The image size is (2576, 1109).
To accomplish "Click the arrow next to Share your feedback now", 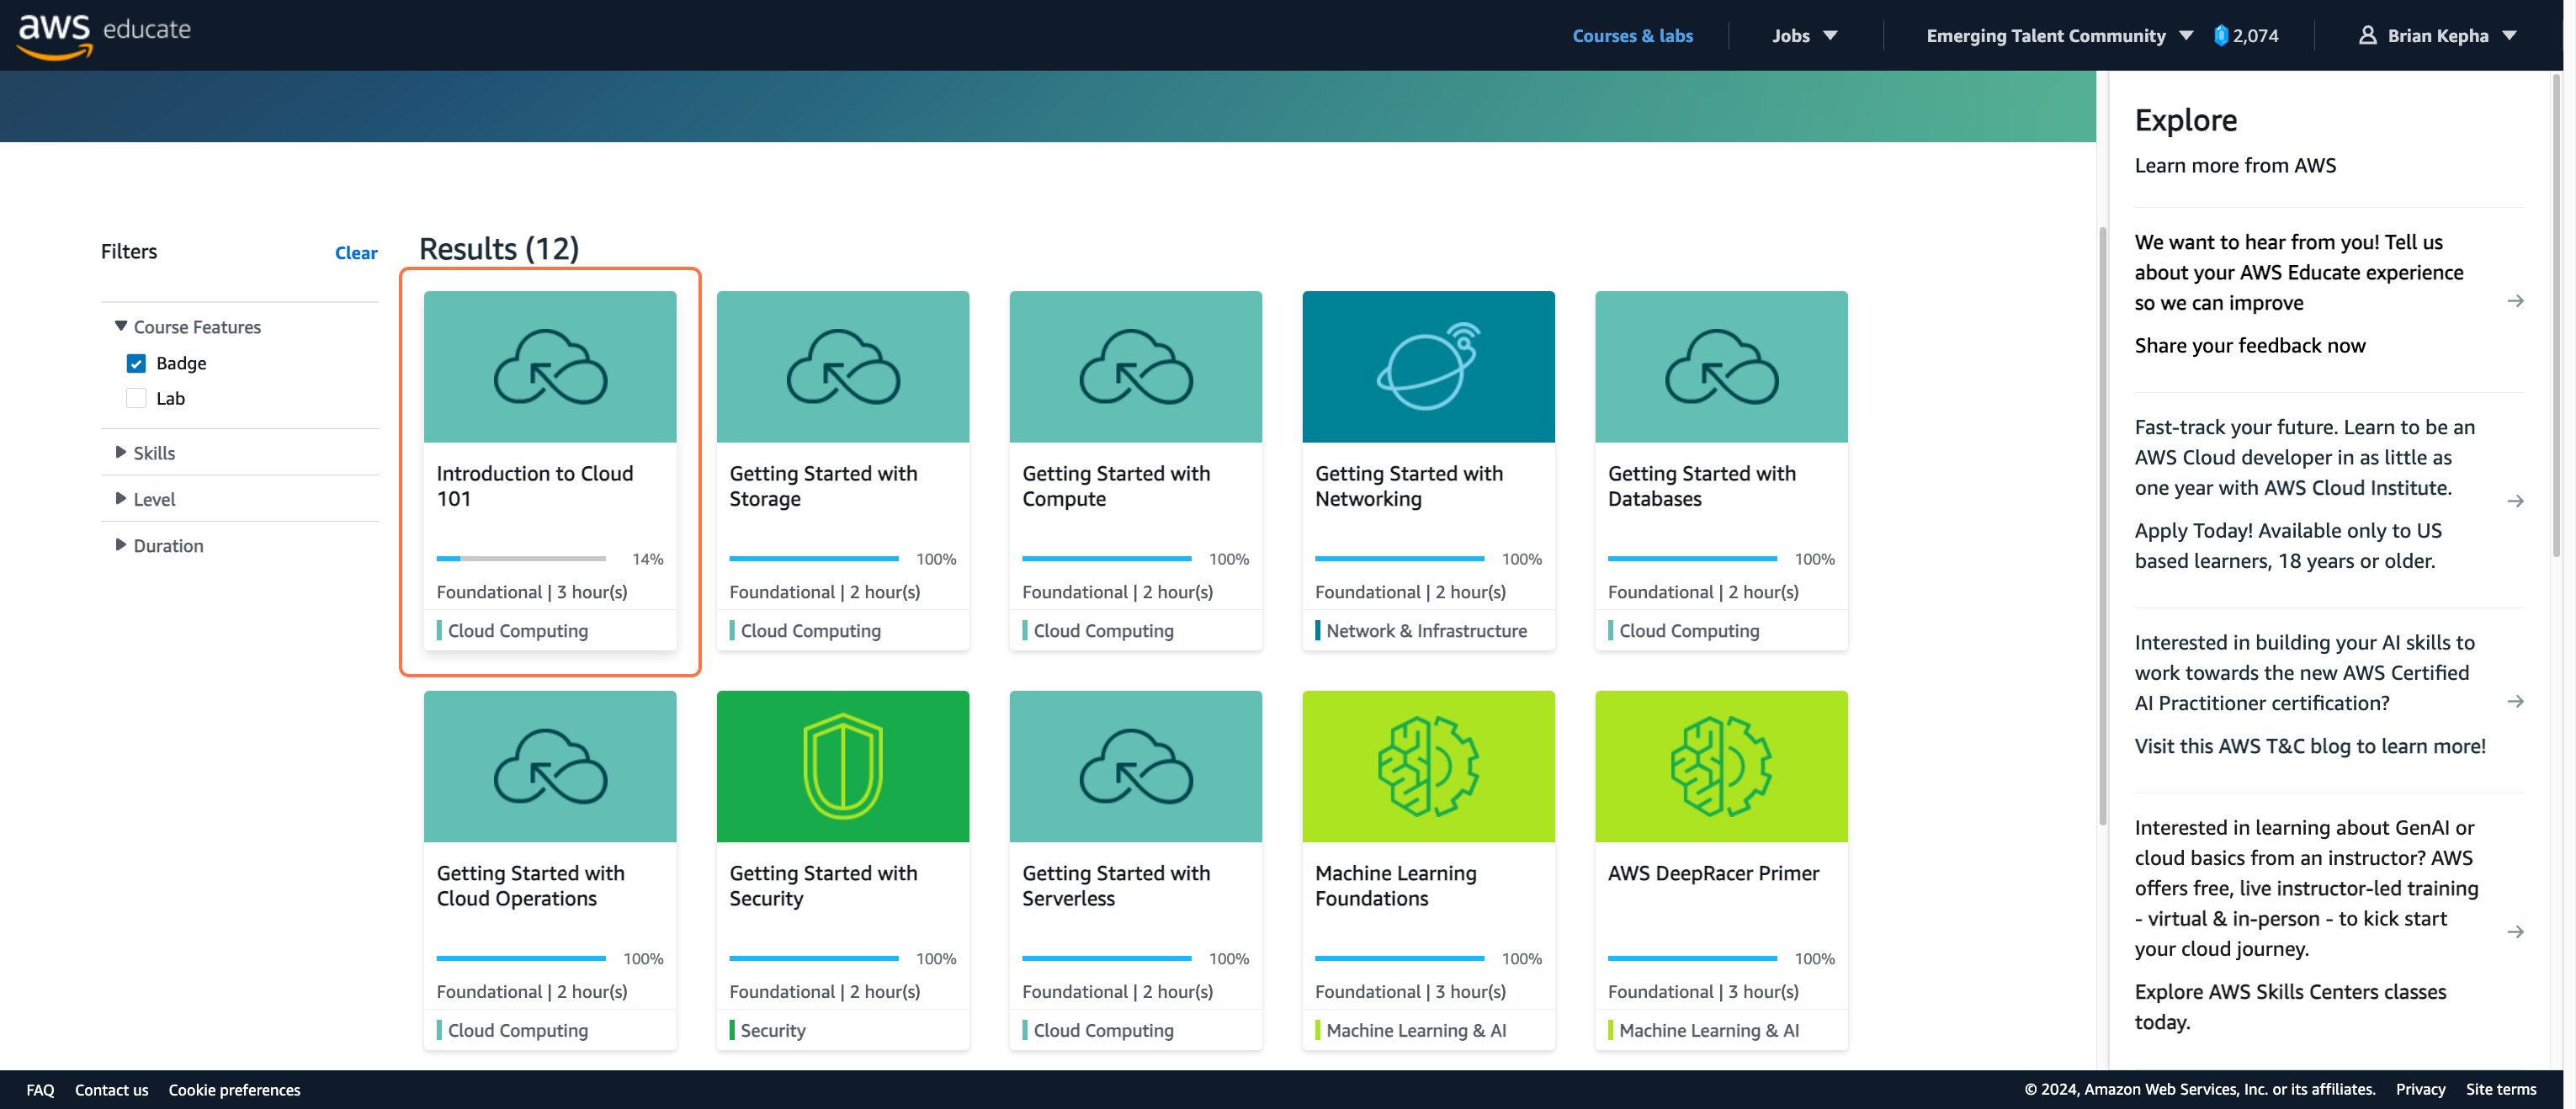I will point(2516,301).
